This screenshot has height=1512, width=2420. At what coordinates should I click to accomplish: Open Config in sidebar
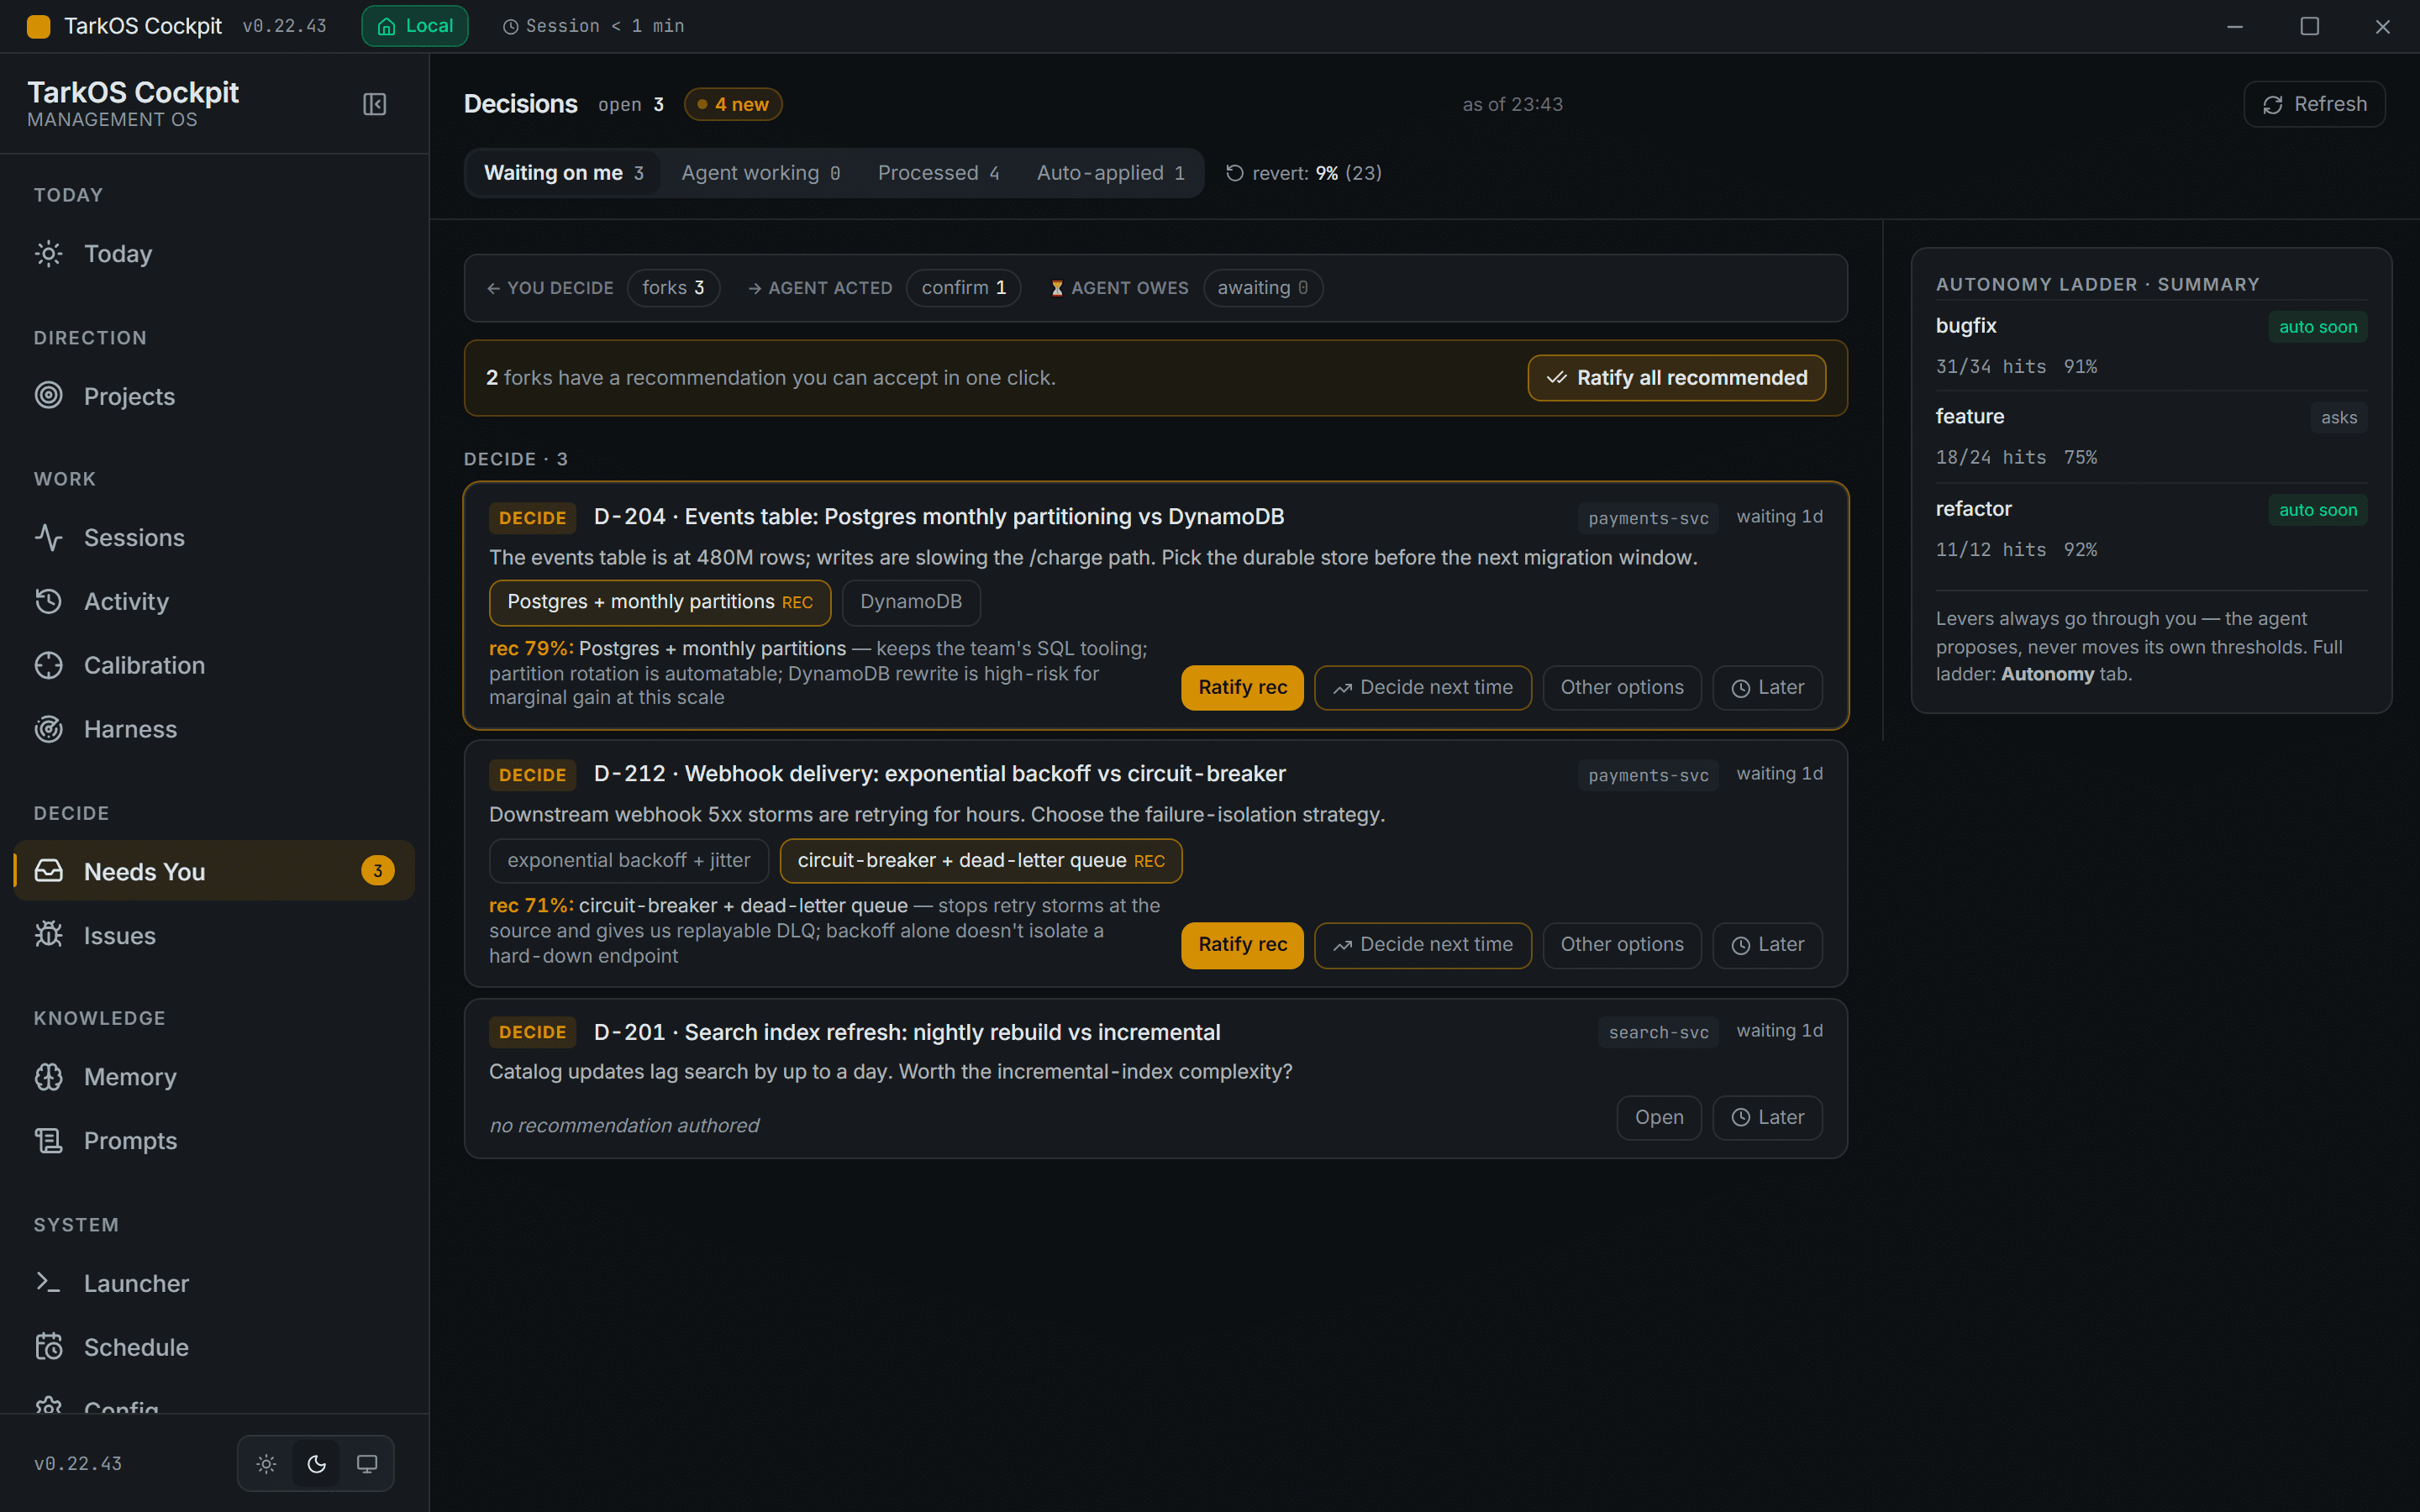[x=214, y=1404]
